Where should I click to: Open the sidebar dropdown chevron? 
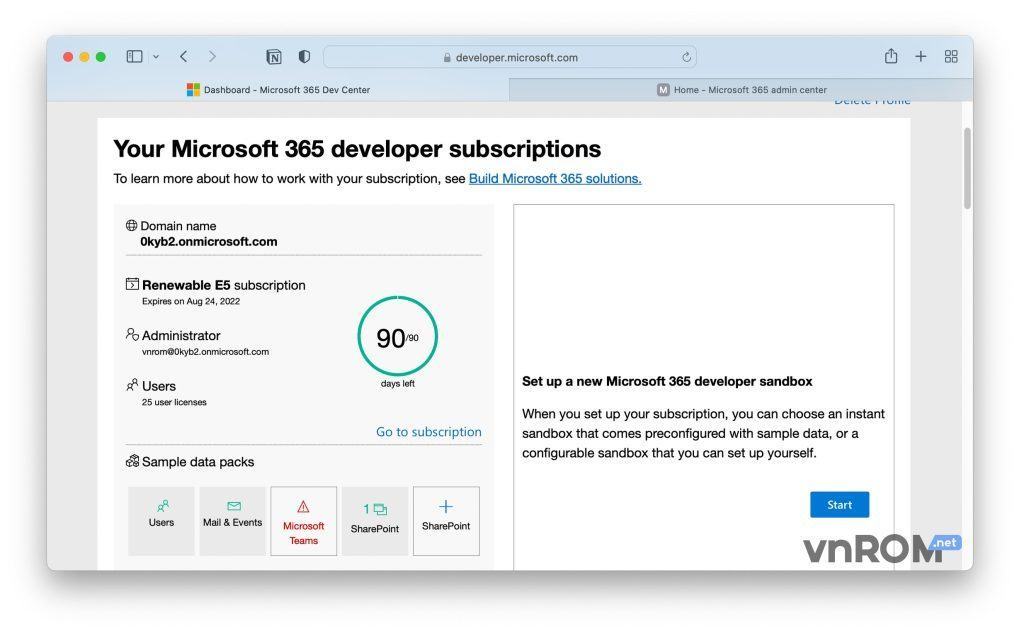pos(156,57)
